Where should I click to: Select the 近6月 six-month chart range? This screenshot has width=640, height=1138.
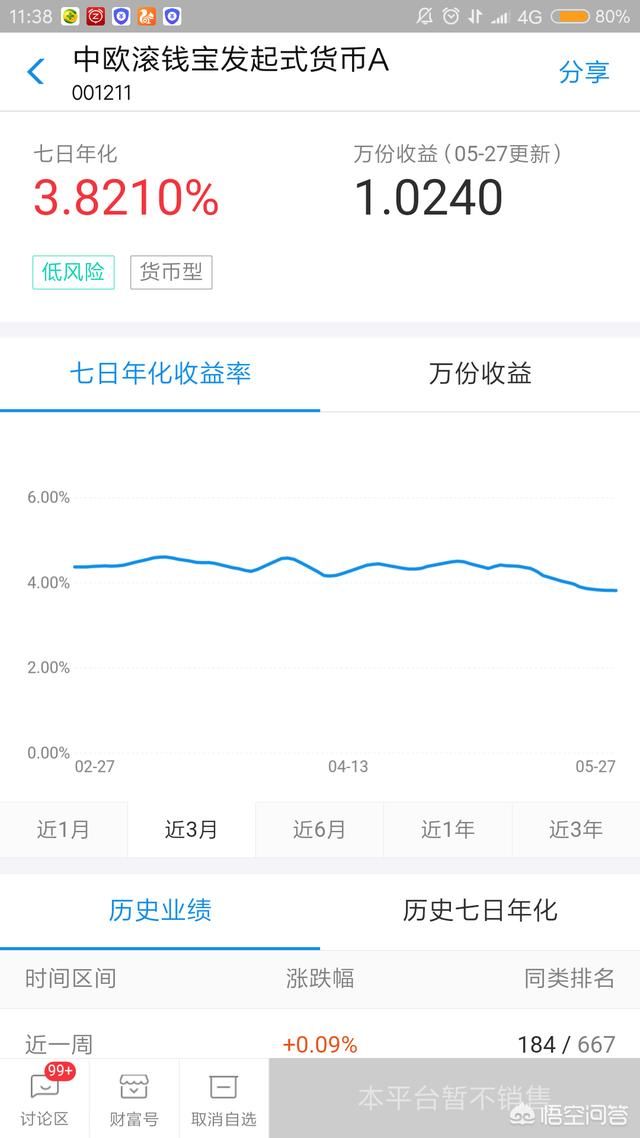point(319,830)
